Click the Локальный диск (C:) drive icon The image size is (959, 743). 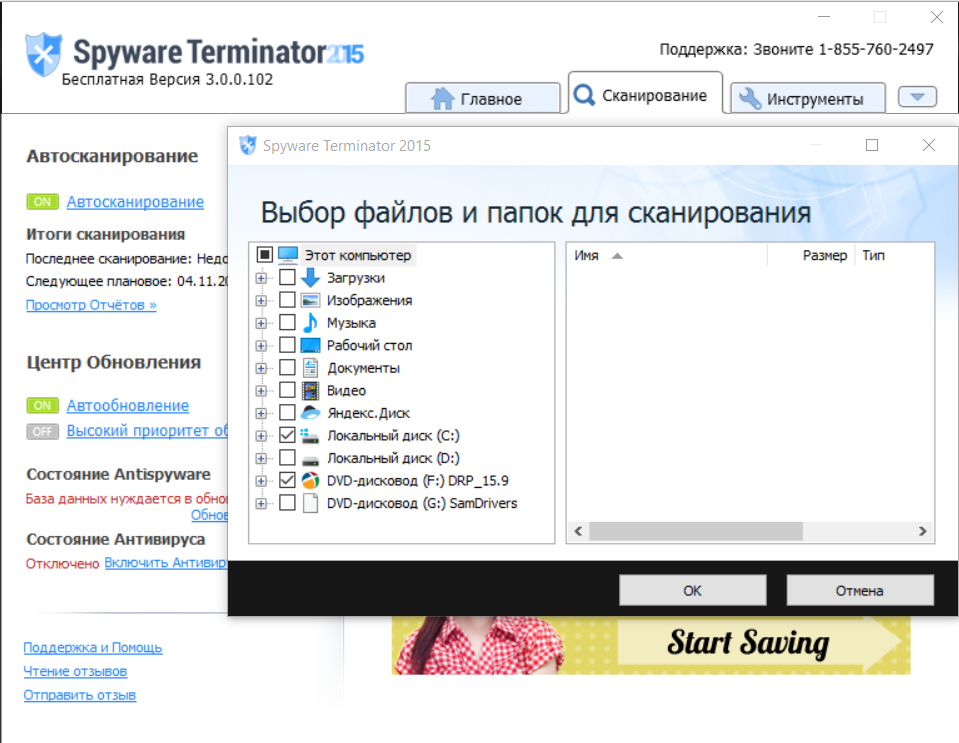(x=310, y=435)
